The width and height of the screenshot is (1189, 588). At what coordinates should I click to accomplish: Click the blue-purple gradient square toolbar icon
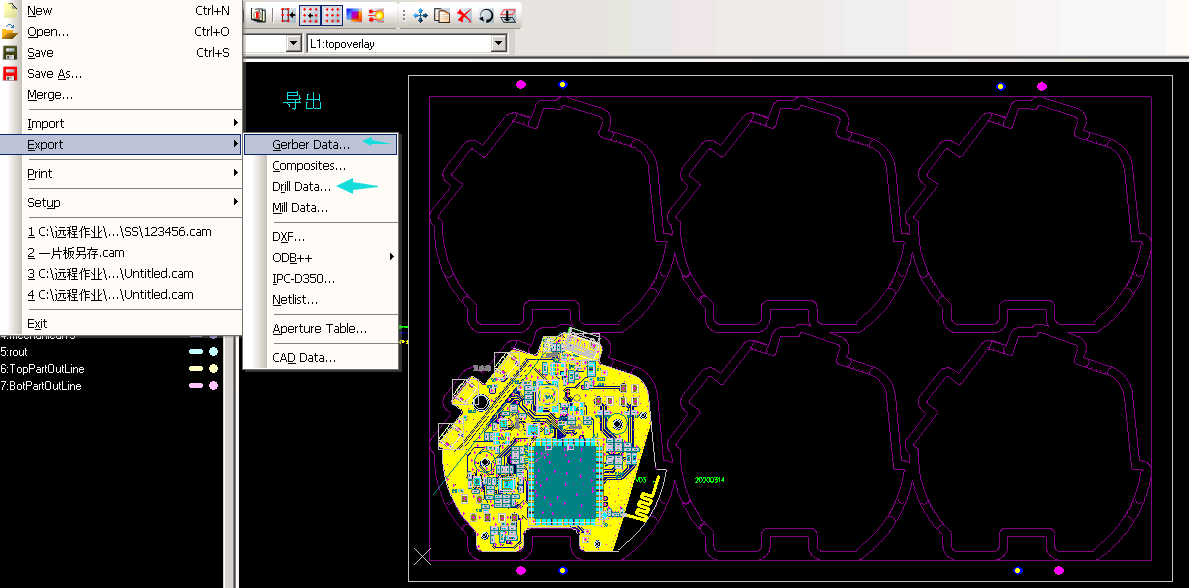355,16
